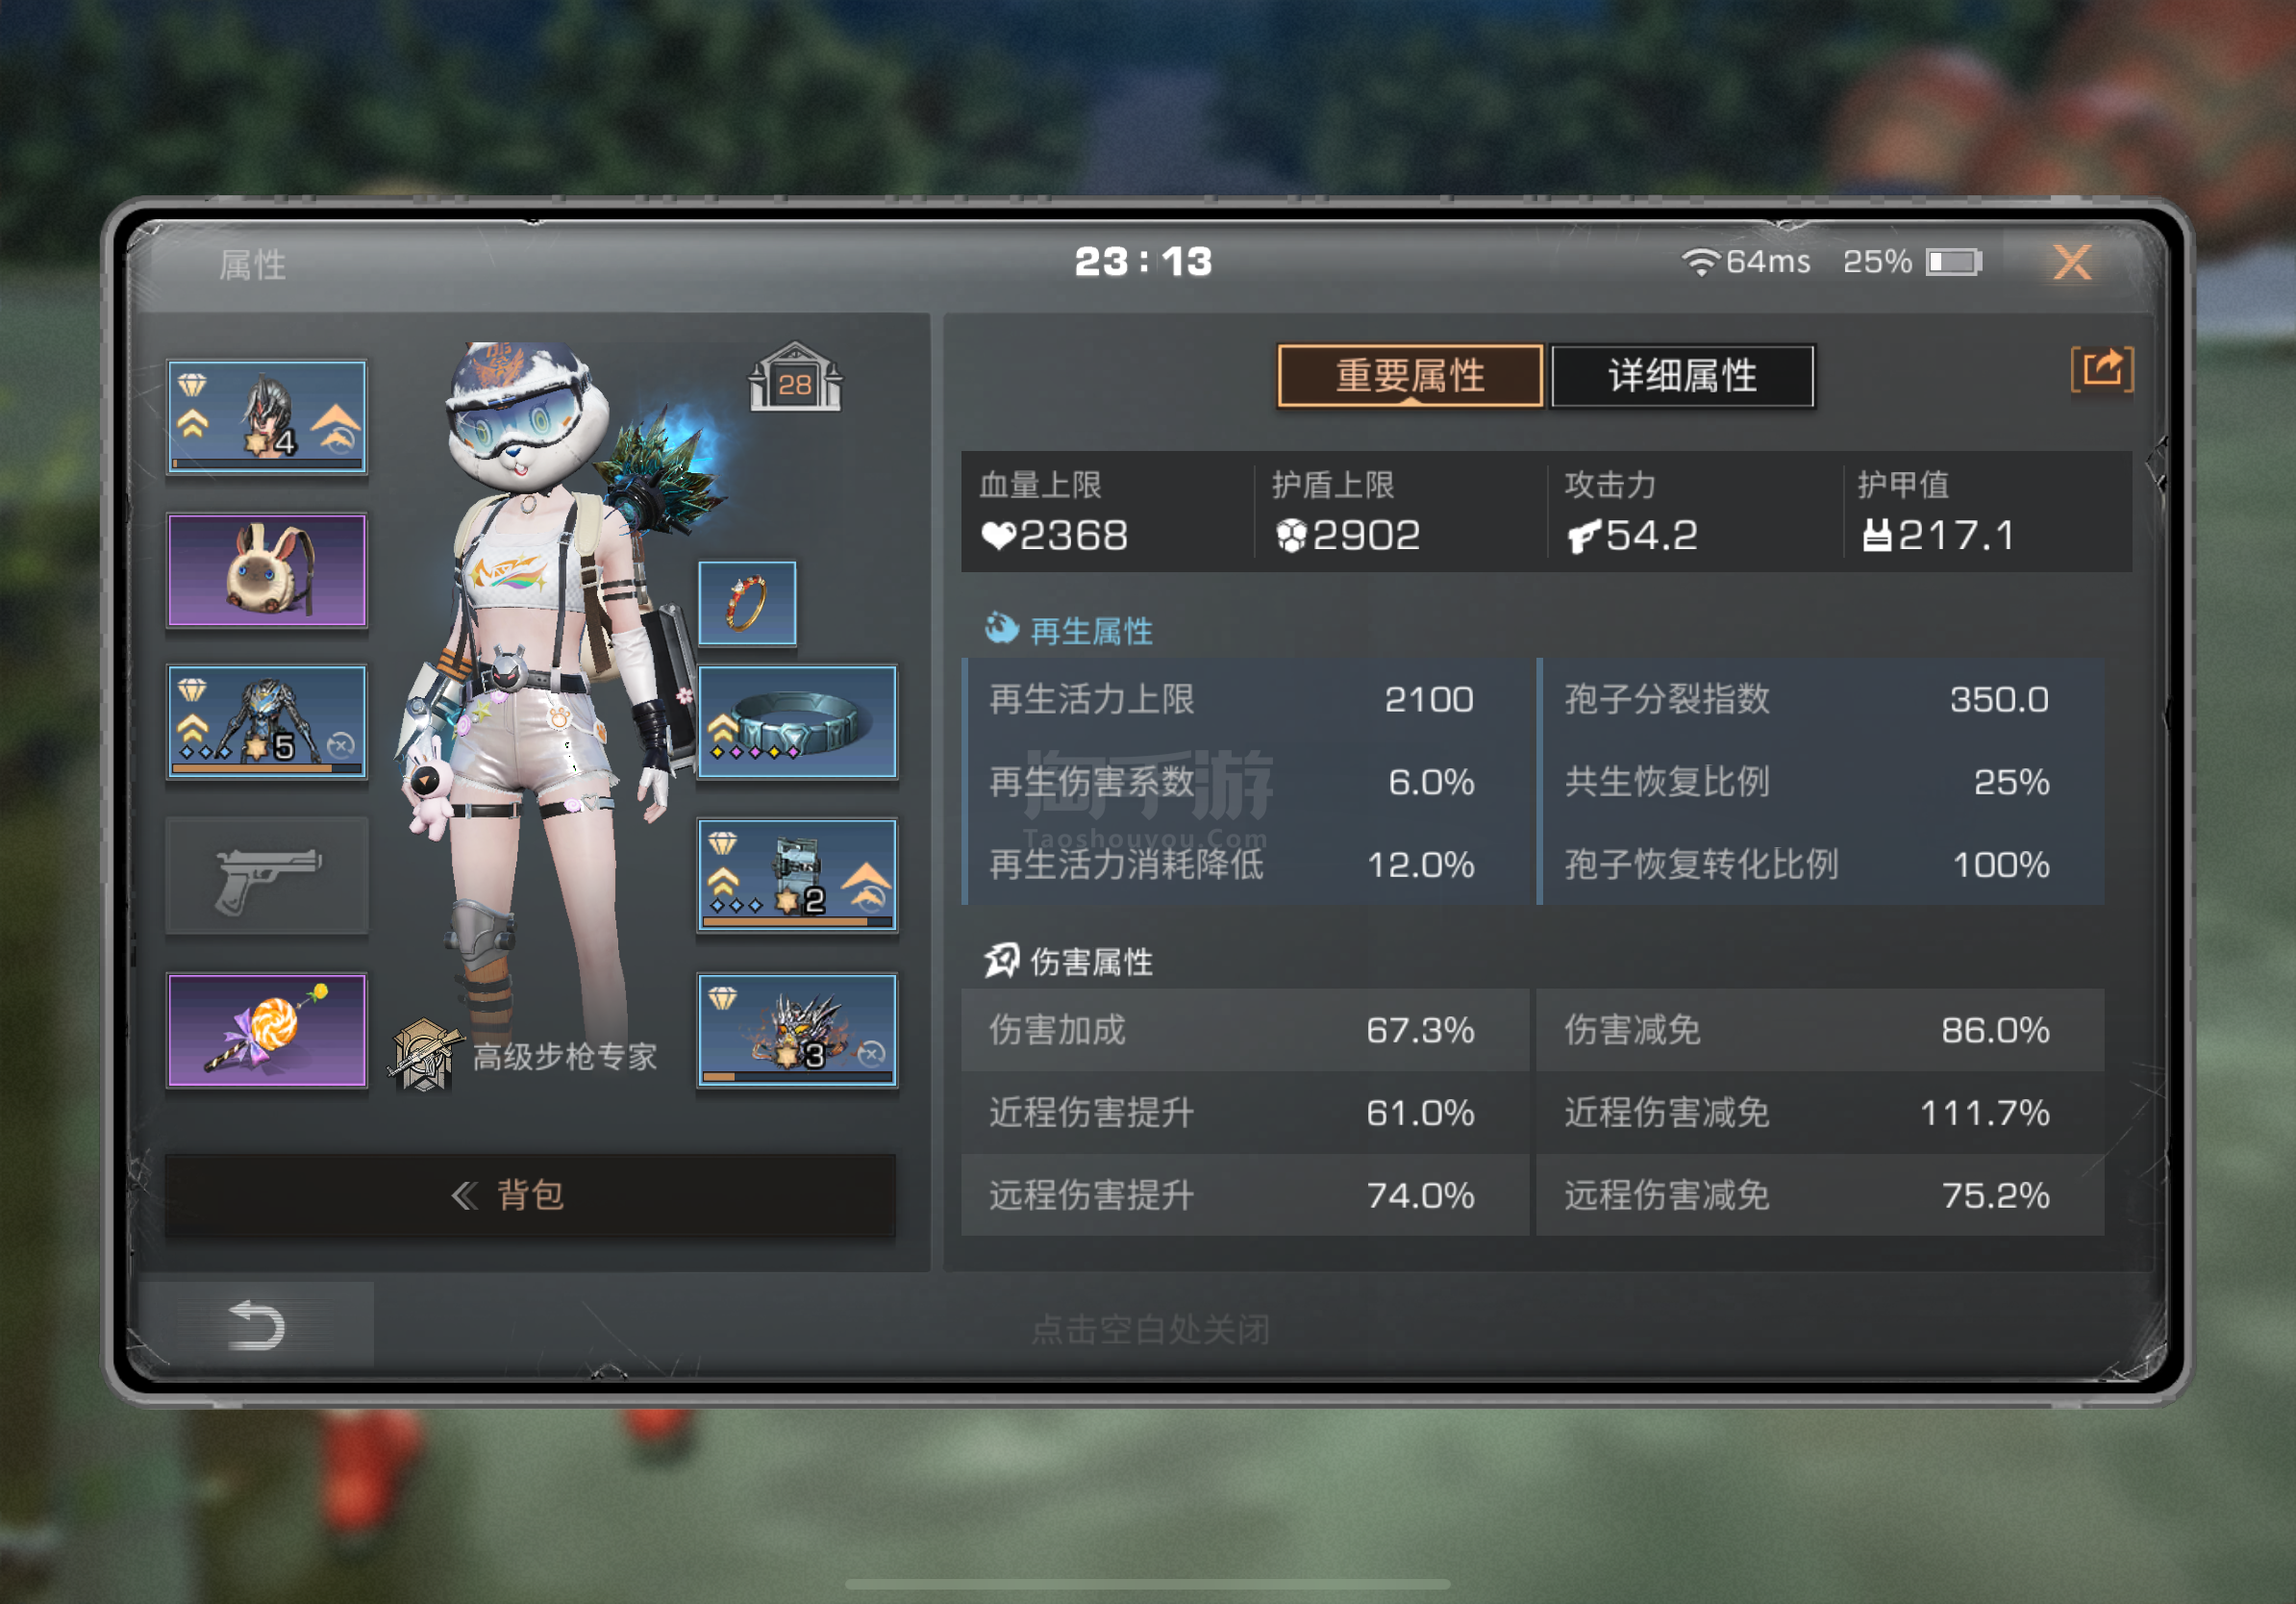Open the ring accessory slot
The image size is (2296, 1604).
(747, 603)
